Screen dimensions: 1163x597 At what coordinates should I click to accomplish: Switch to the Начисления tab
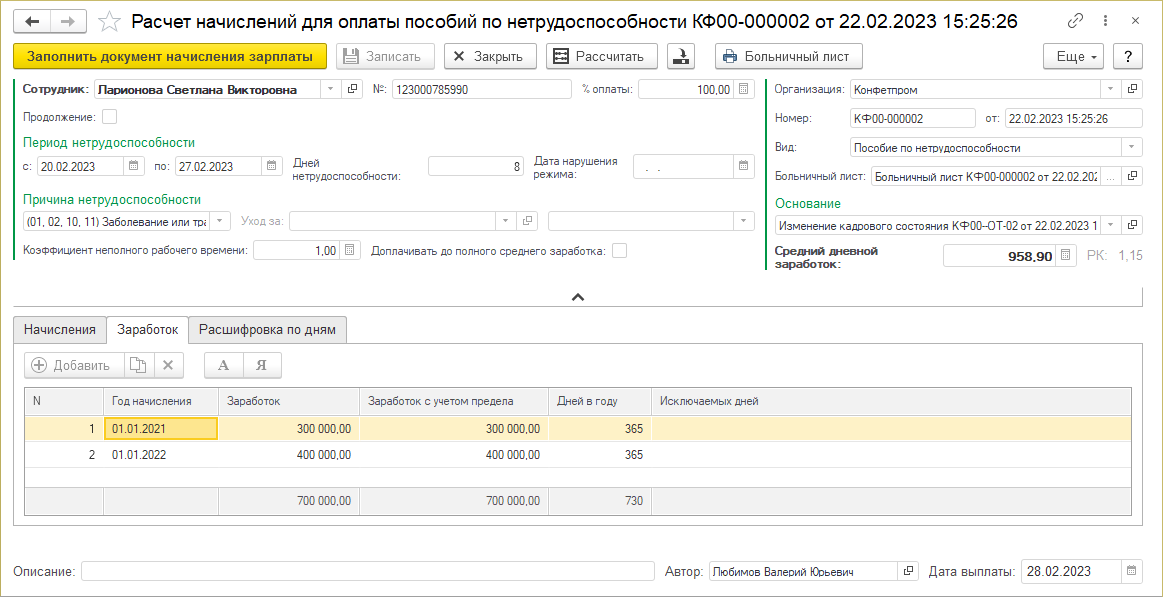tap(59, 329)
